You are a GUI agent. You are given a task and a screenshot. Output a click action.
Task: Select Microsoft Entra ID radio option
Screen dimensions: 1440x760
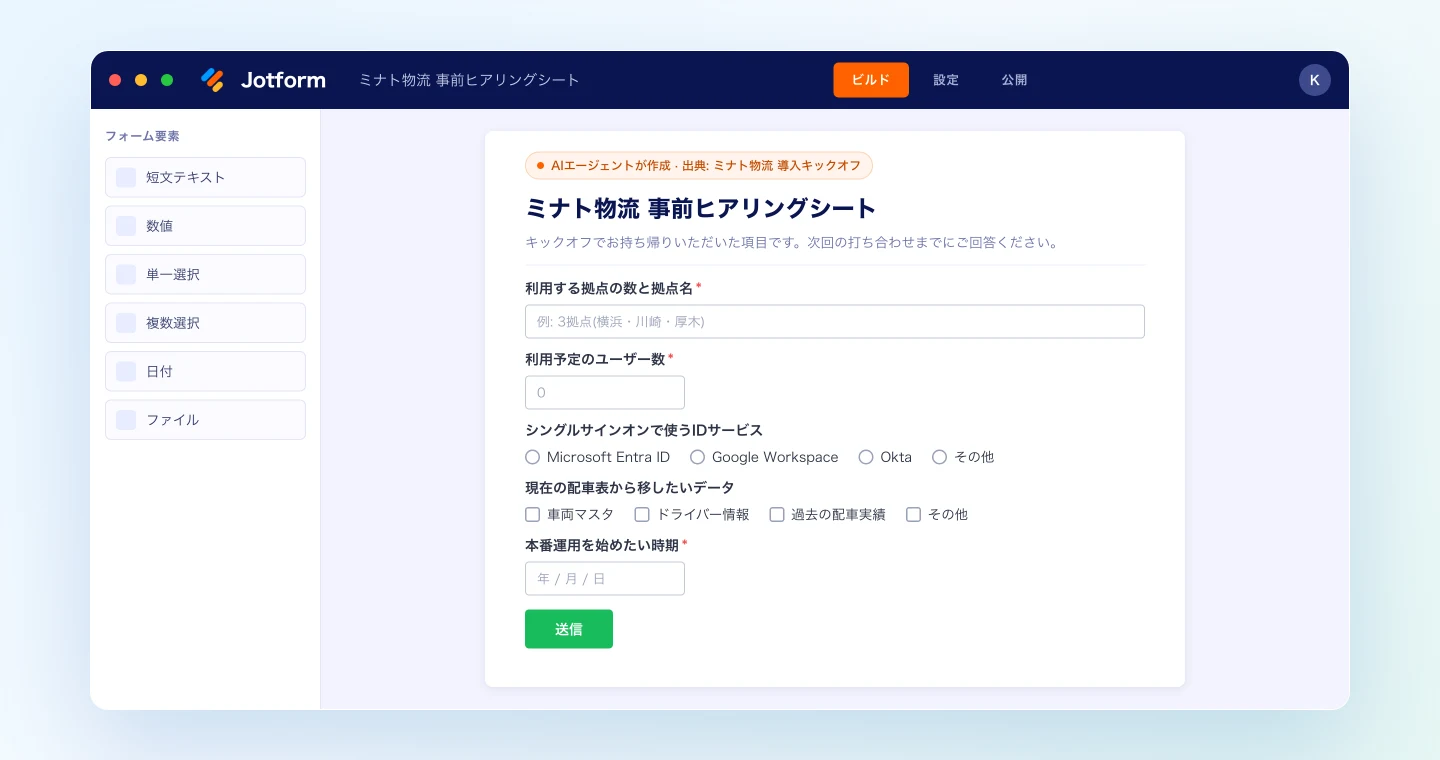click(x=533, y=457)
